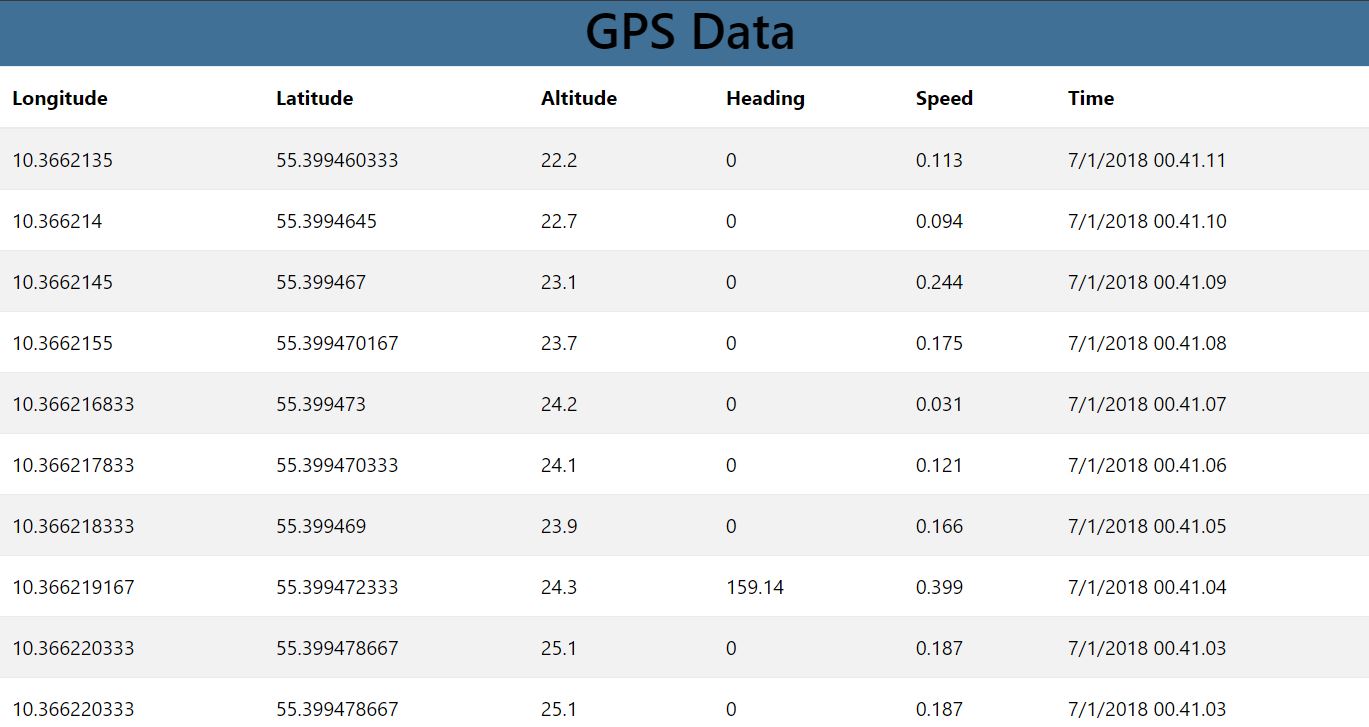Select time 7/1/2018 00.41.04
This screenshot has width=1369, height=727.
(1147, 587)
